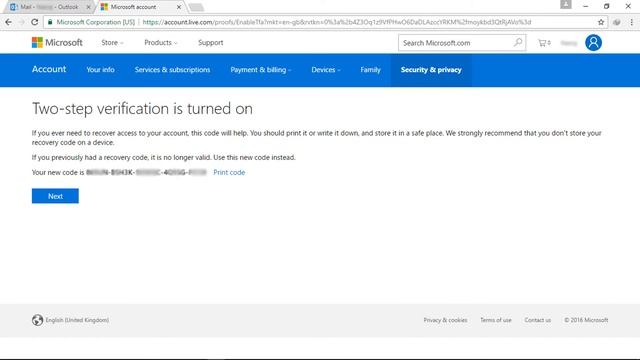Click the browser address bar URL
640x360 pixels.
(x=337, y=22)
